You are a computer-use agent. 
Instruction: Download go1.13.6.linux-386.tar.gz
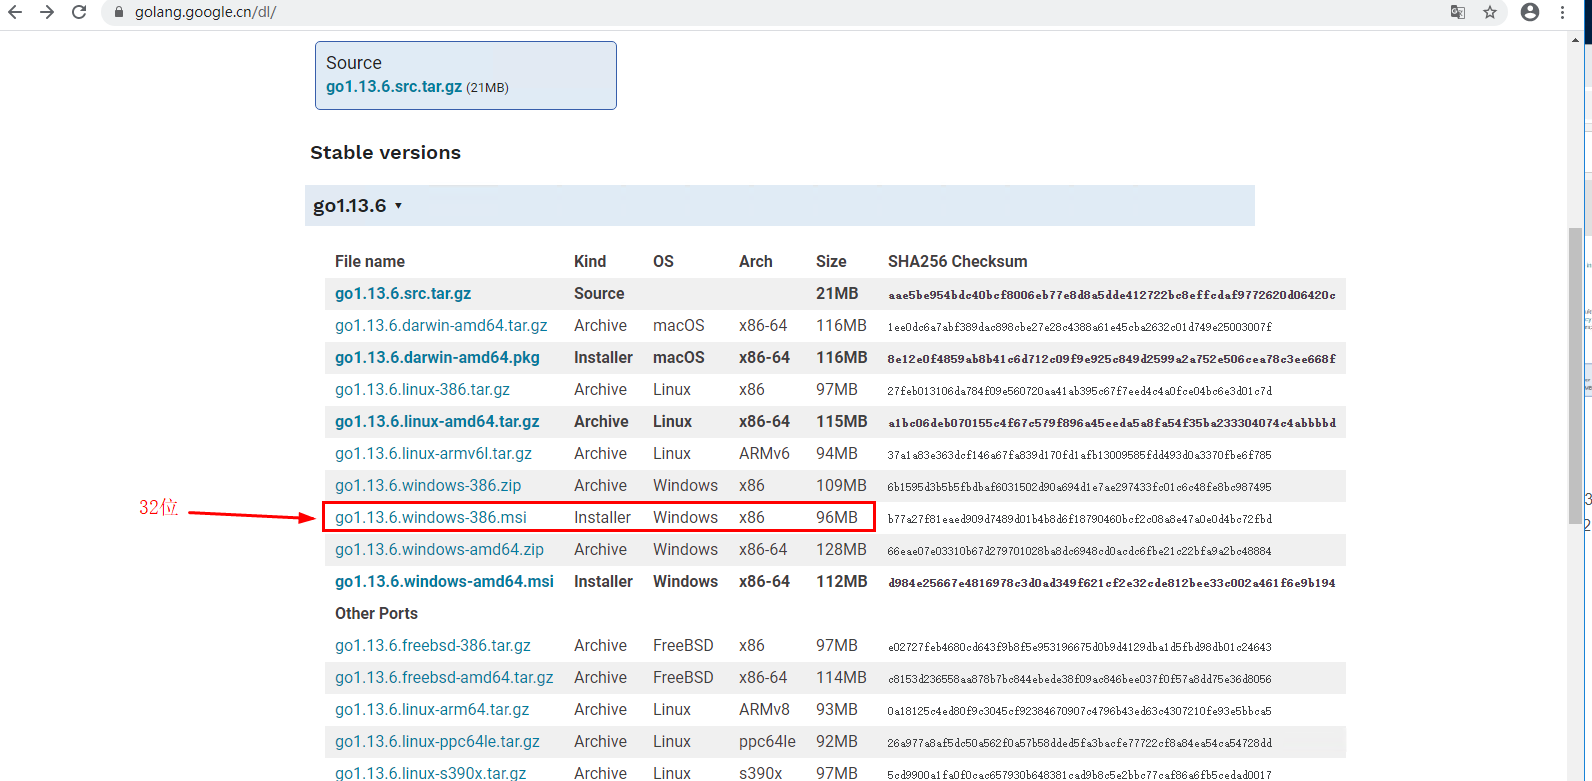point(422,389)
